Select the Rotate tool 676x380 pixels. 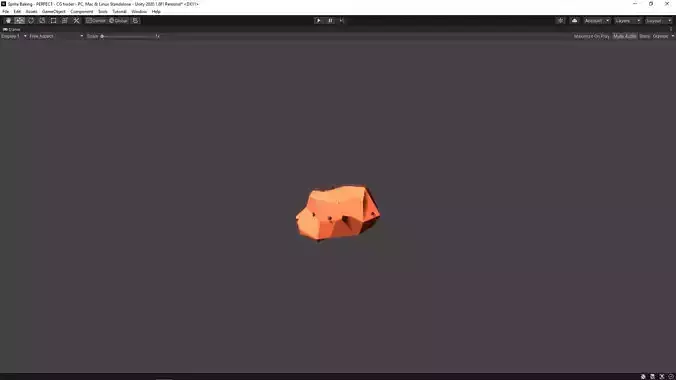31,21
